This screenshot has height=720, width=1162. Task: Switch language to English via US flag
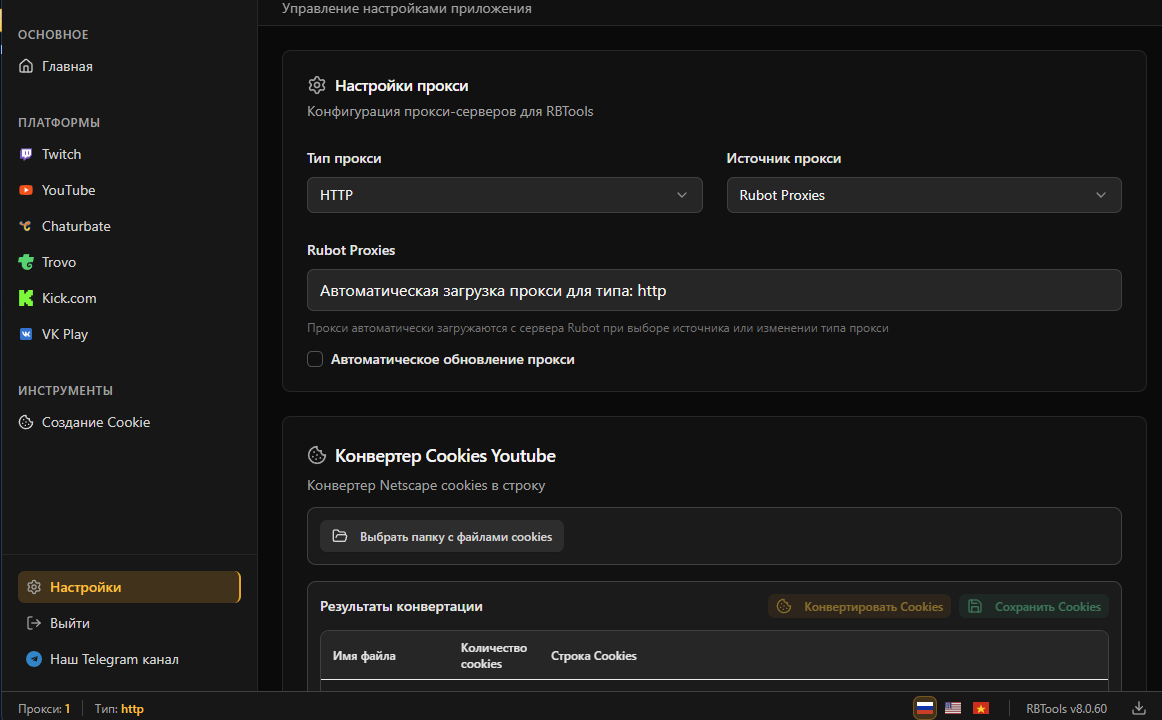click(x=953, y=708)
